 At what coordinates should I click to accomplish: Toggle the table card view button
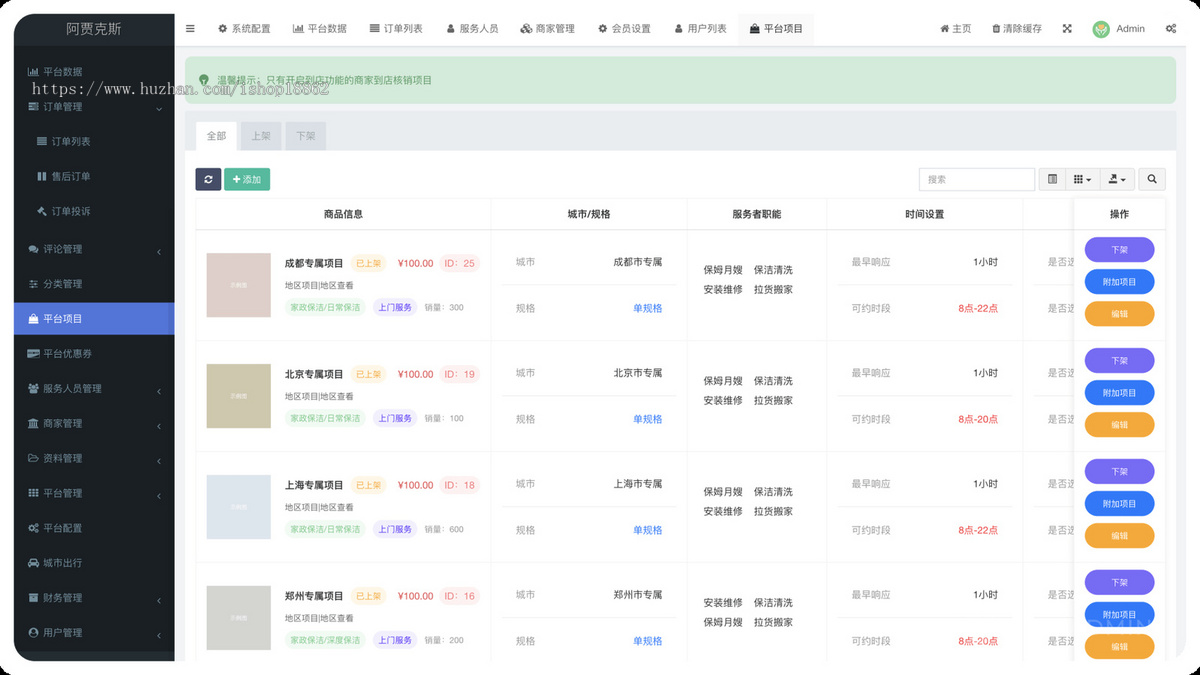pyautogui.click(x=1052, y=179)
